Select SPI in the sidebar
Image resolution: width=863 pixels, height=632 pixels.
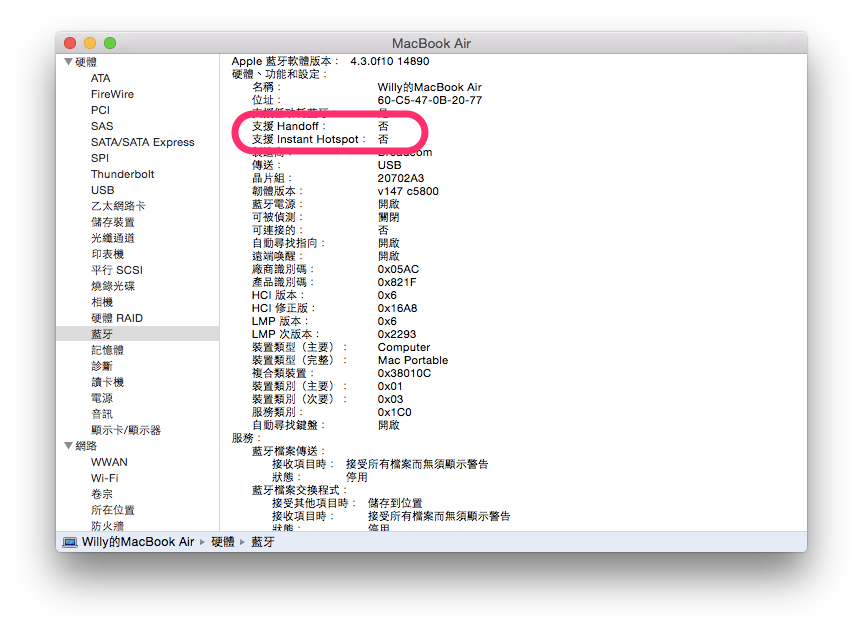tap(100, 158)
